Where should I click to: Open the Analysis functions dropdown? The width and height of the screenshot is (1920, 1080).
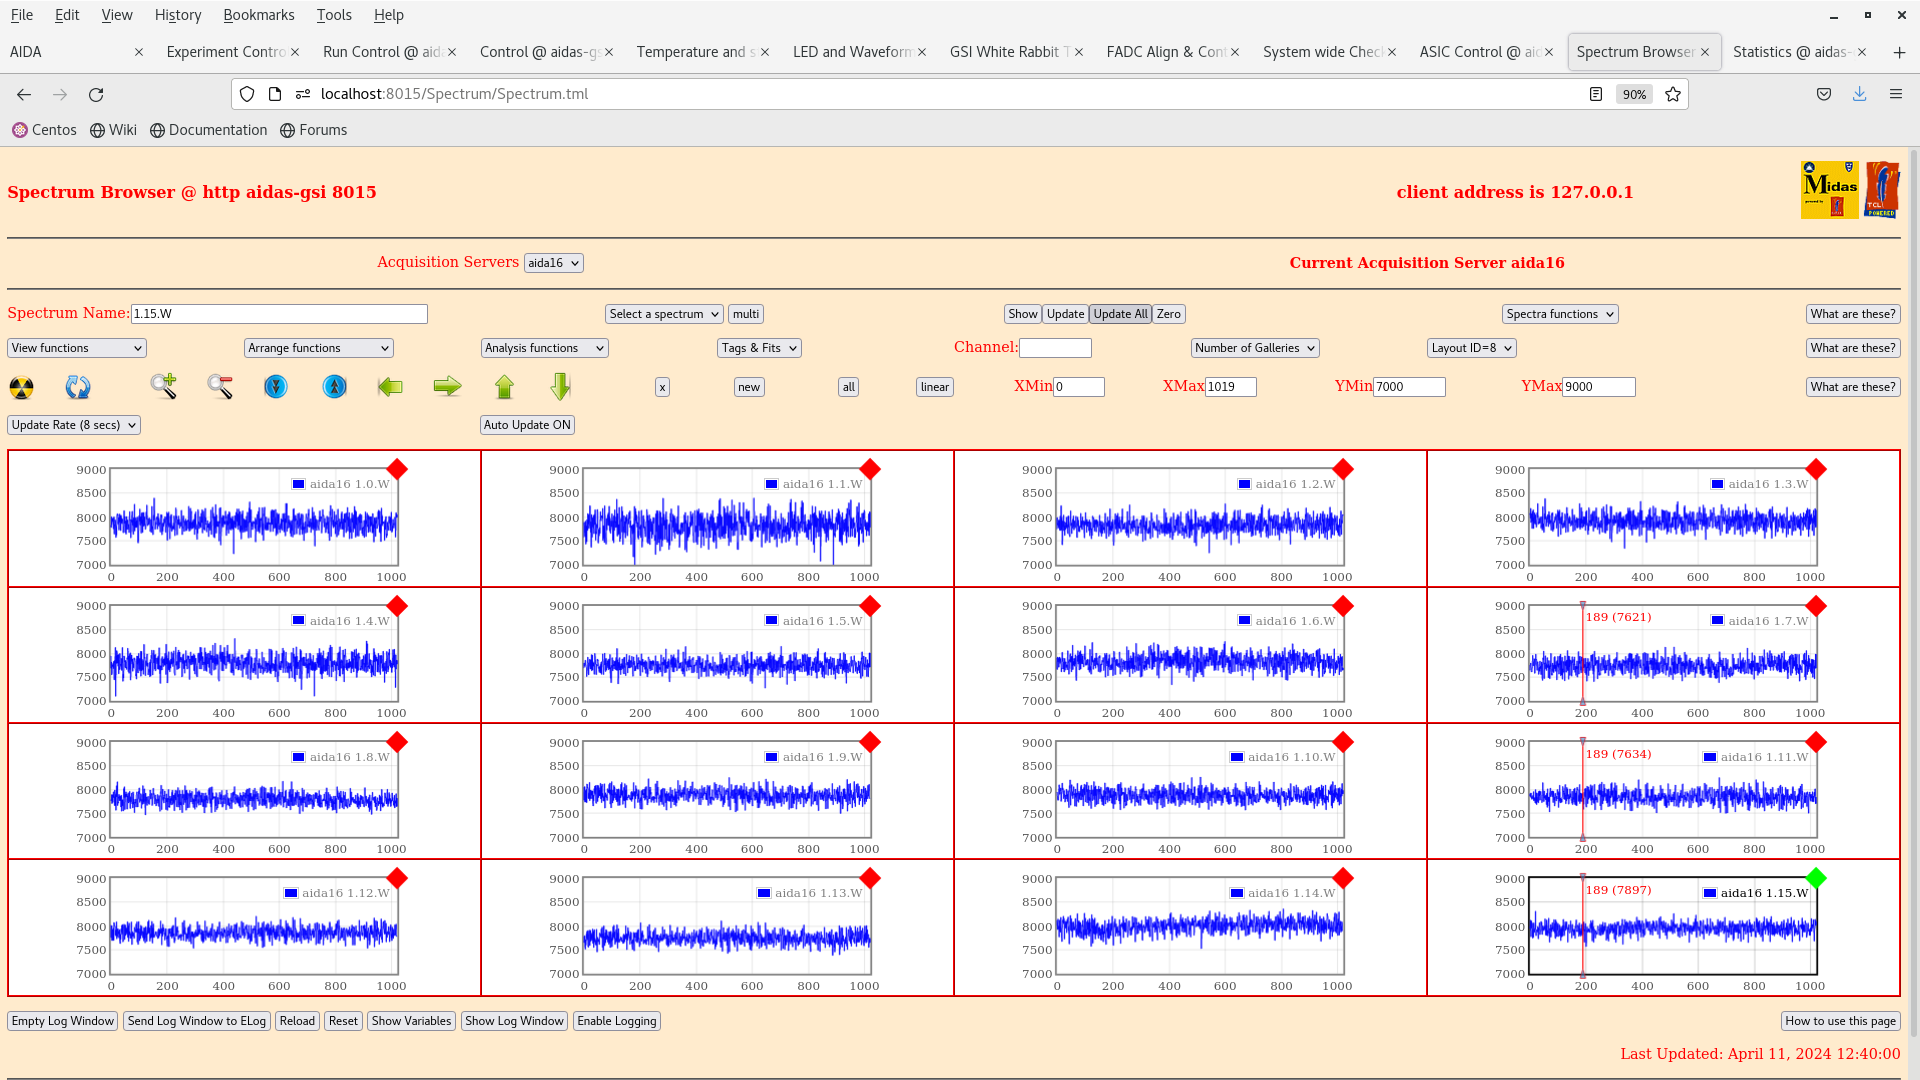544,348
